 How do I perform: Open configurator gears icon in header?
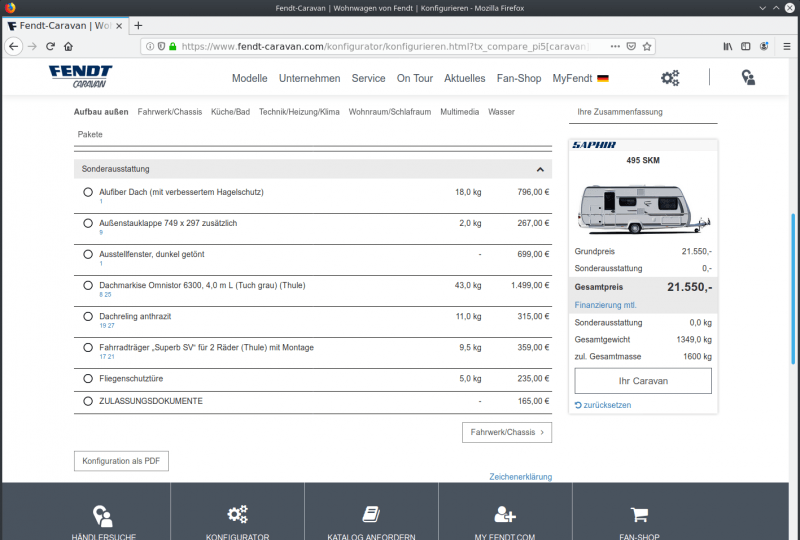[670, 78]
